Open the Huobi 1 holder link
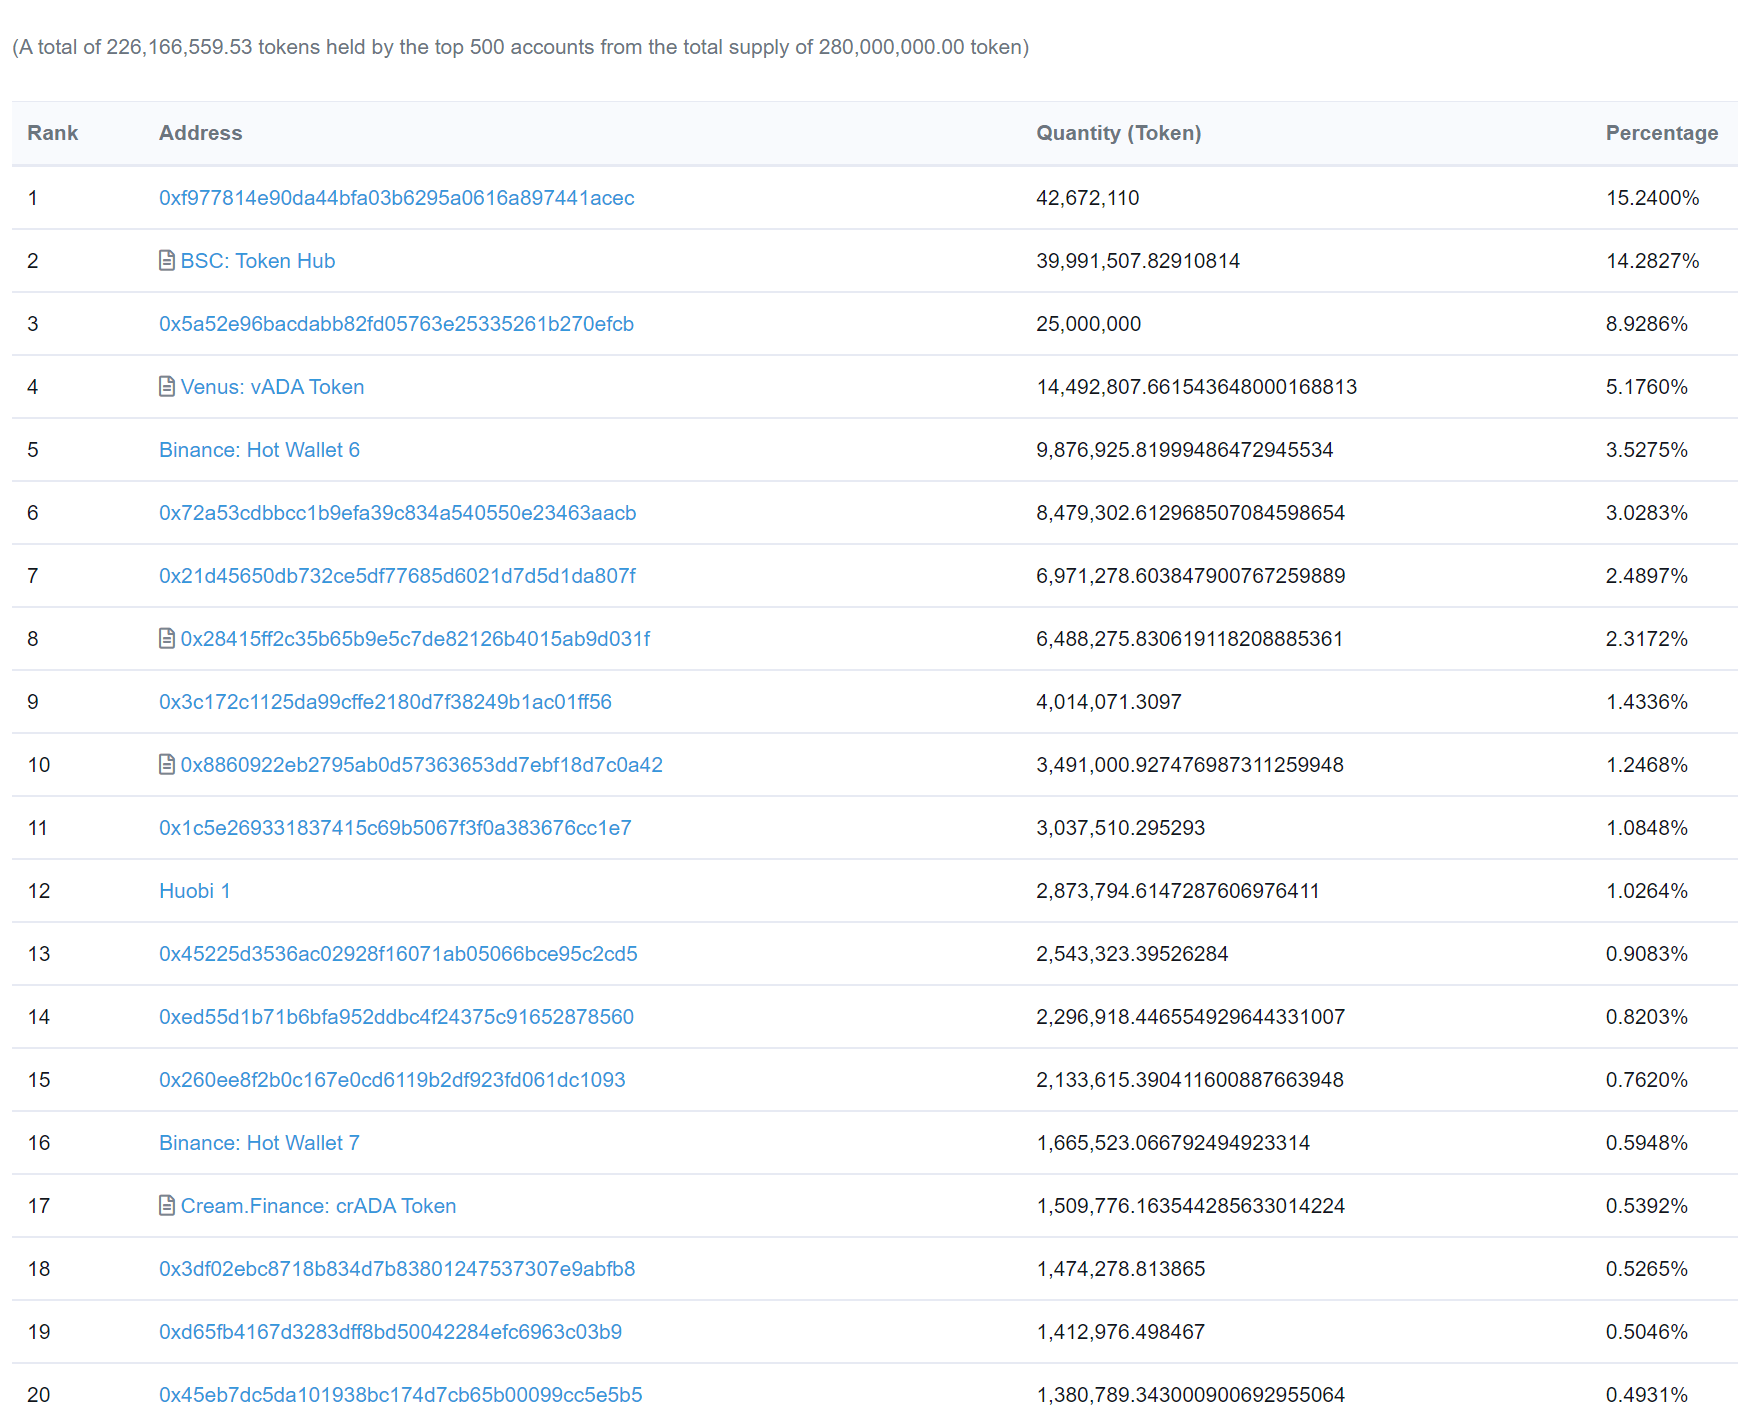 (x=195, y=891)
